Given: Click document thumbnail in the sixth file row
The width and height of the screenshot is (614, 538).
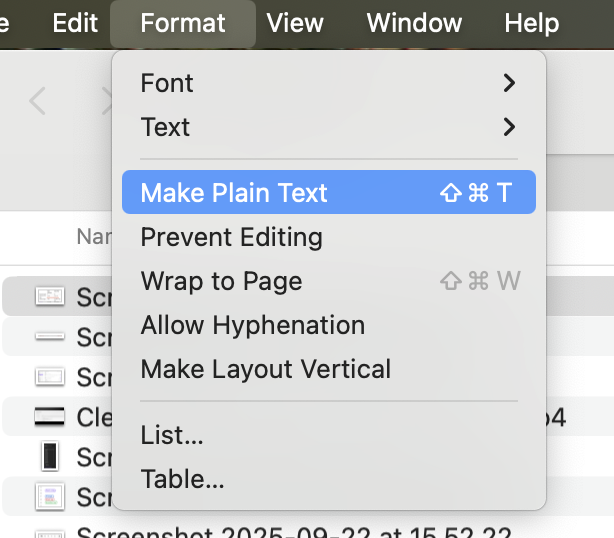Looking at the screenshot, I should click(49, 496).
